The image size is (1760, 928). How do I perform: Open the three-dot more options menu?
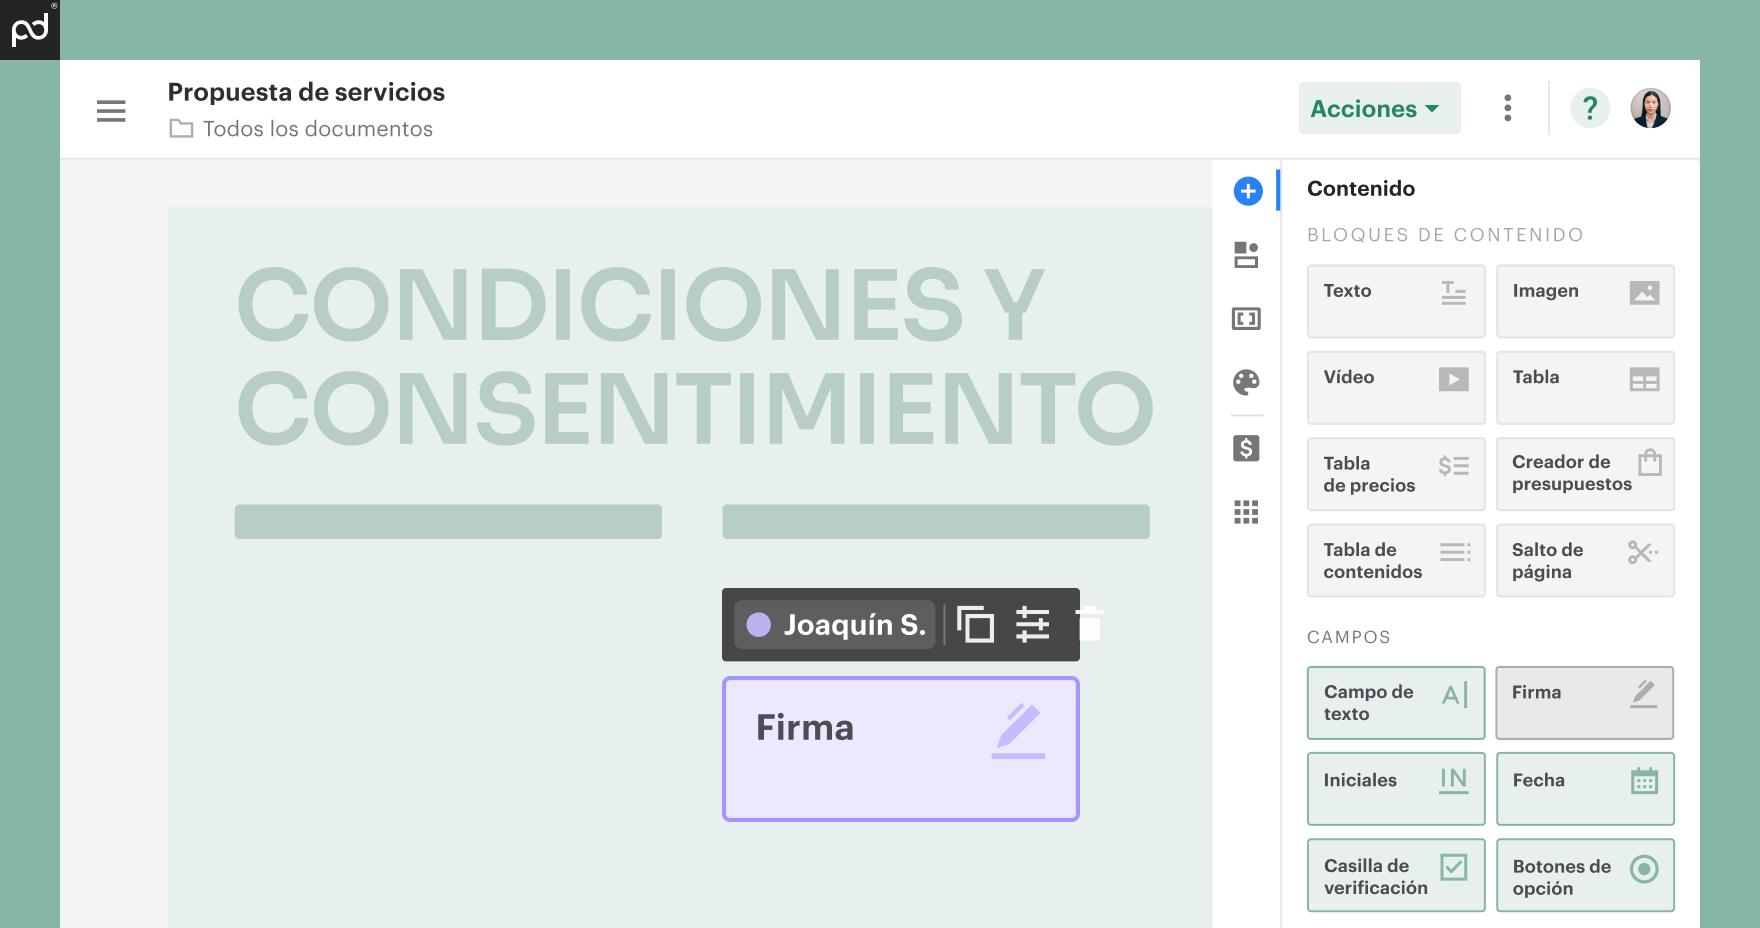[x=1507, y=108]
